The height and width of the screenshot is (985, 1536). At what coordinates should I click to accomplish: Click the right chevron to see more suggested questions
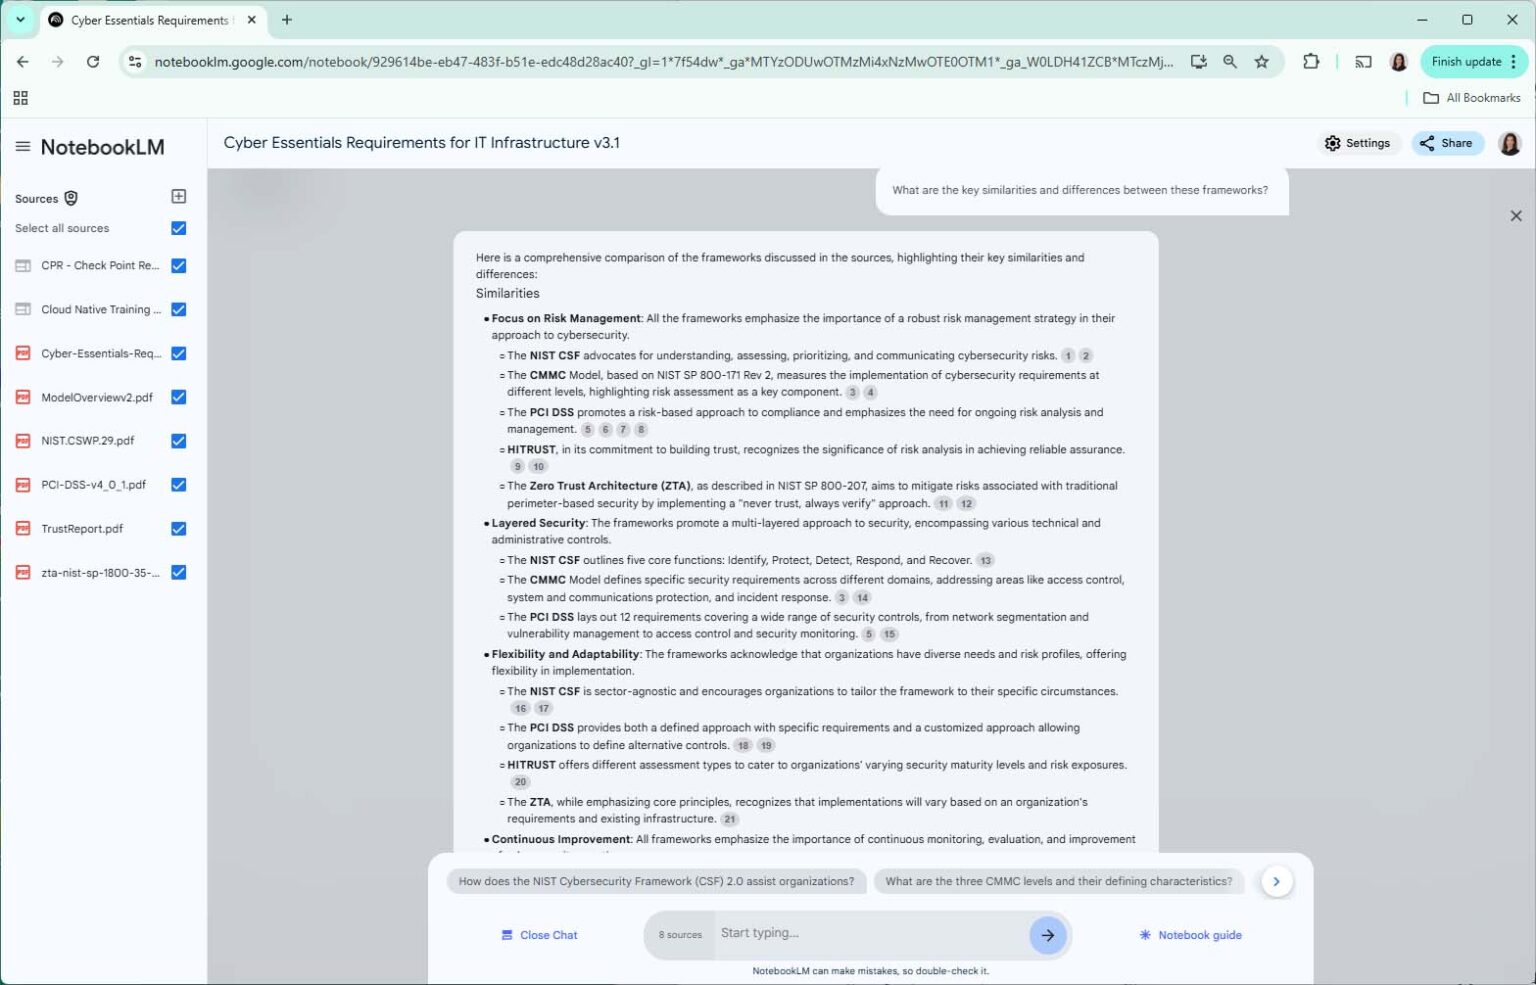click(x=1276, y=881)
